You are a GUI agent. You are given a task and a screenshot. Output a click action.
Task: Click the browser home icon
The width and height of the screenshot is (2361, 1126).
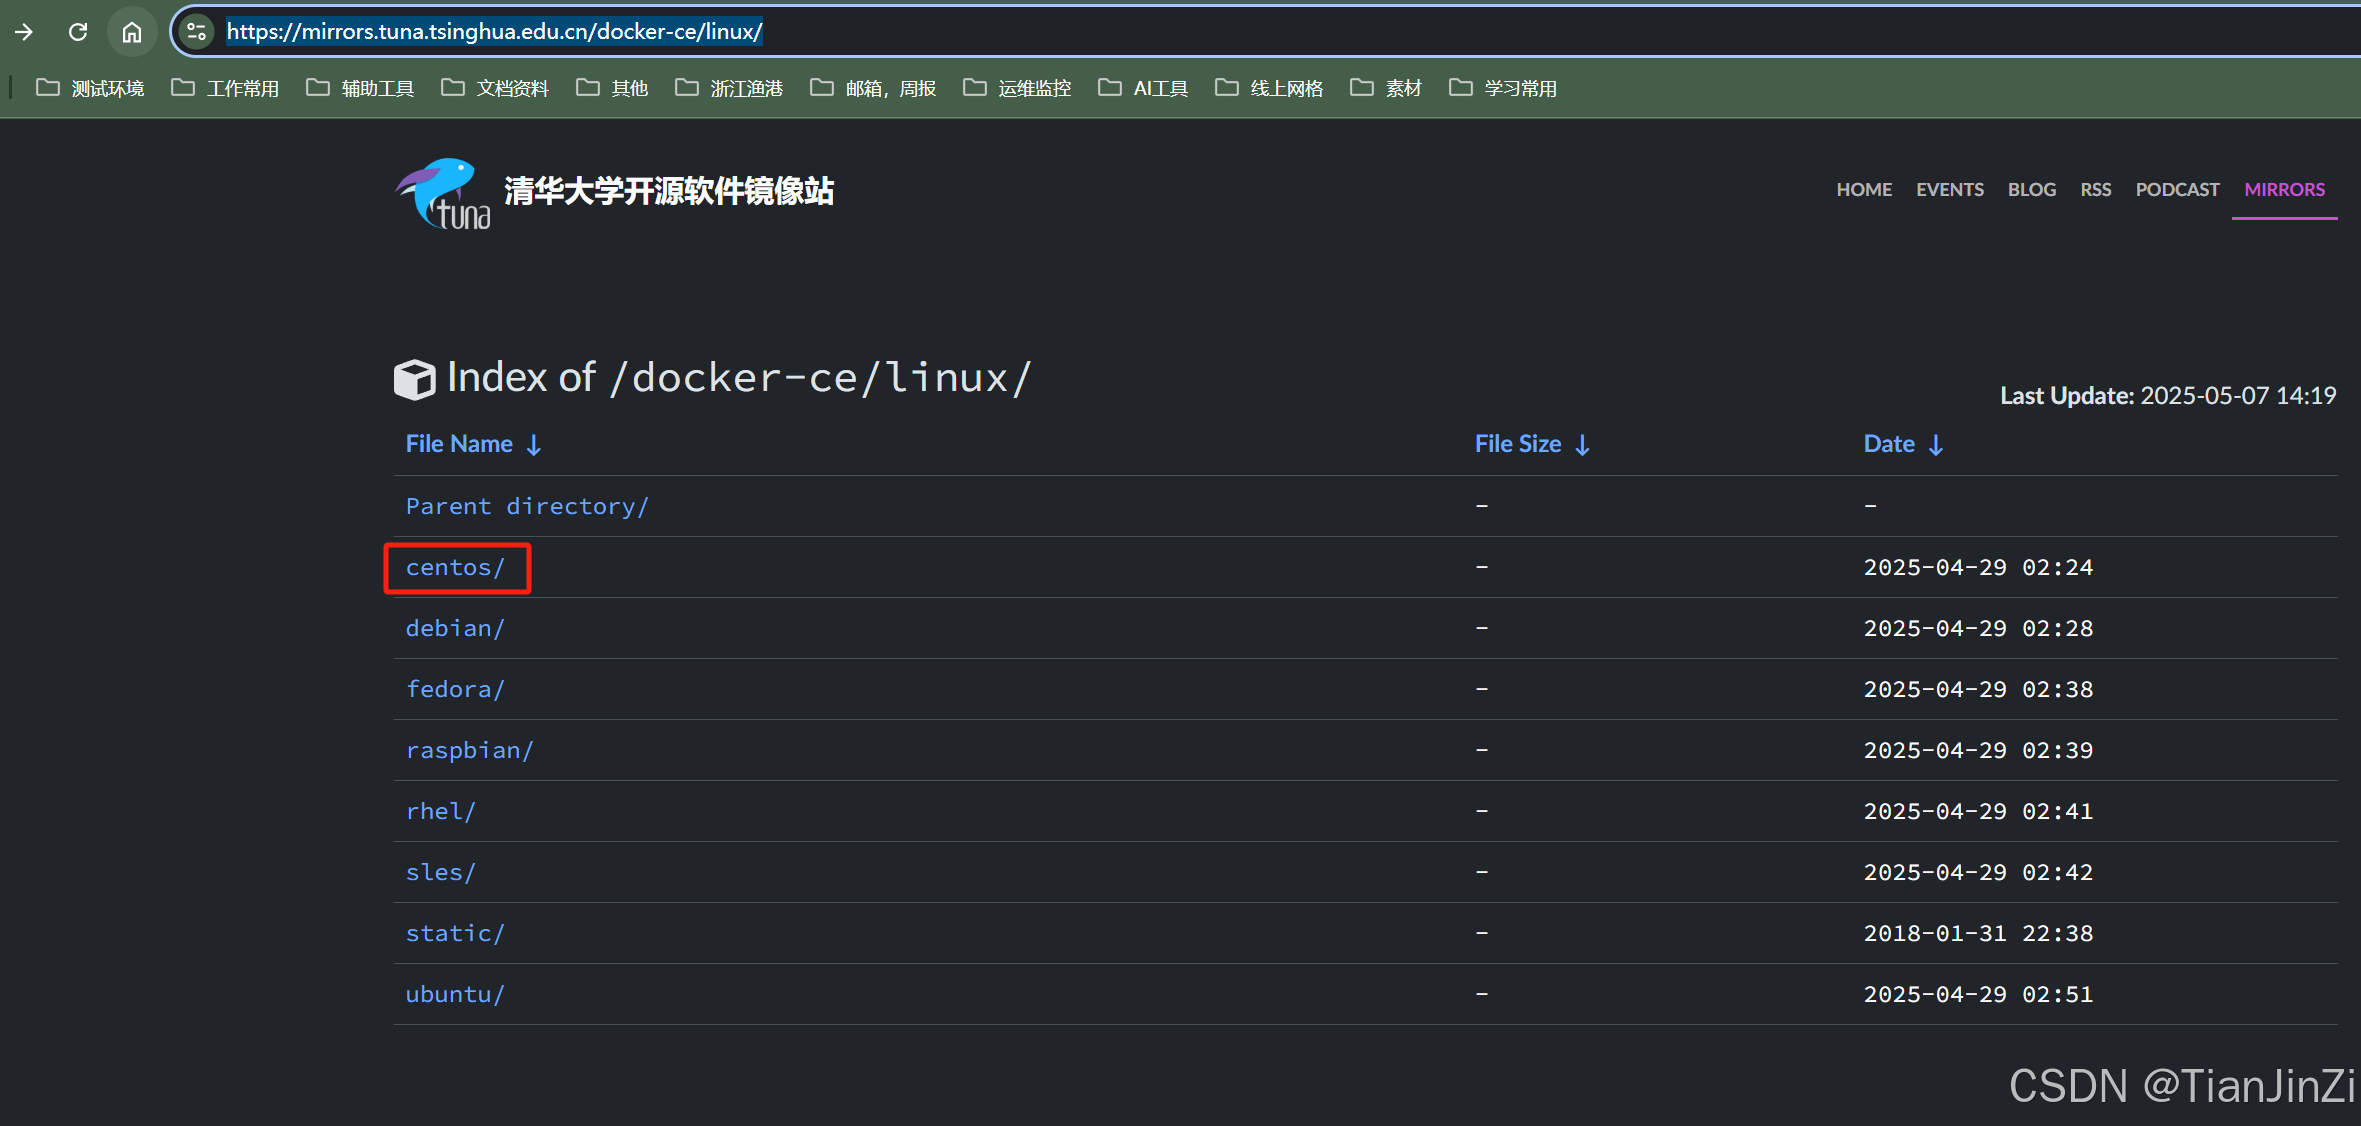coord(132,32)
